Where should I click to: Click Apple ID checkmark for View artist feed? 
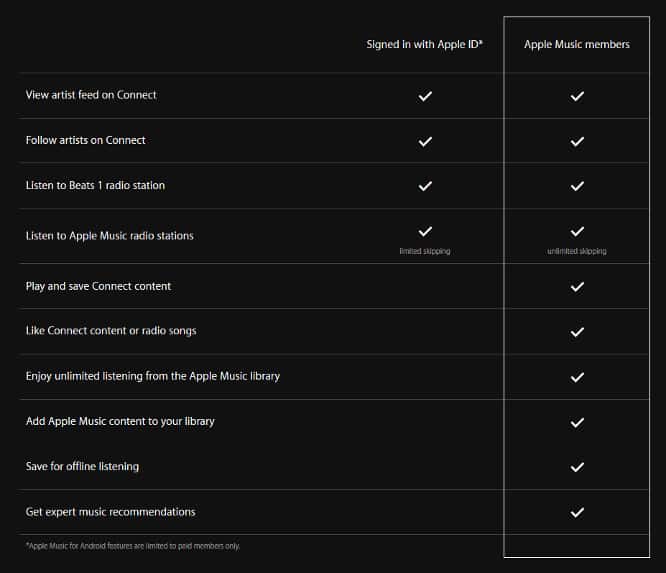(425, 96)
